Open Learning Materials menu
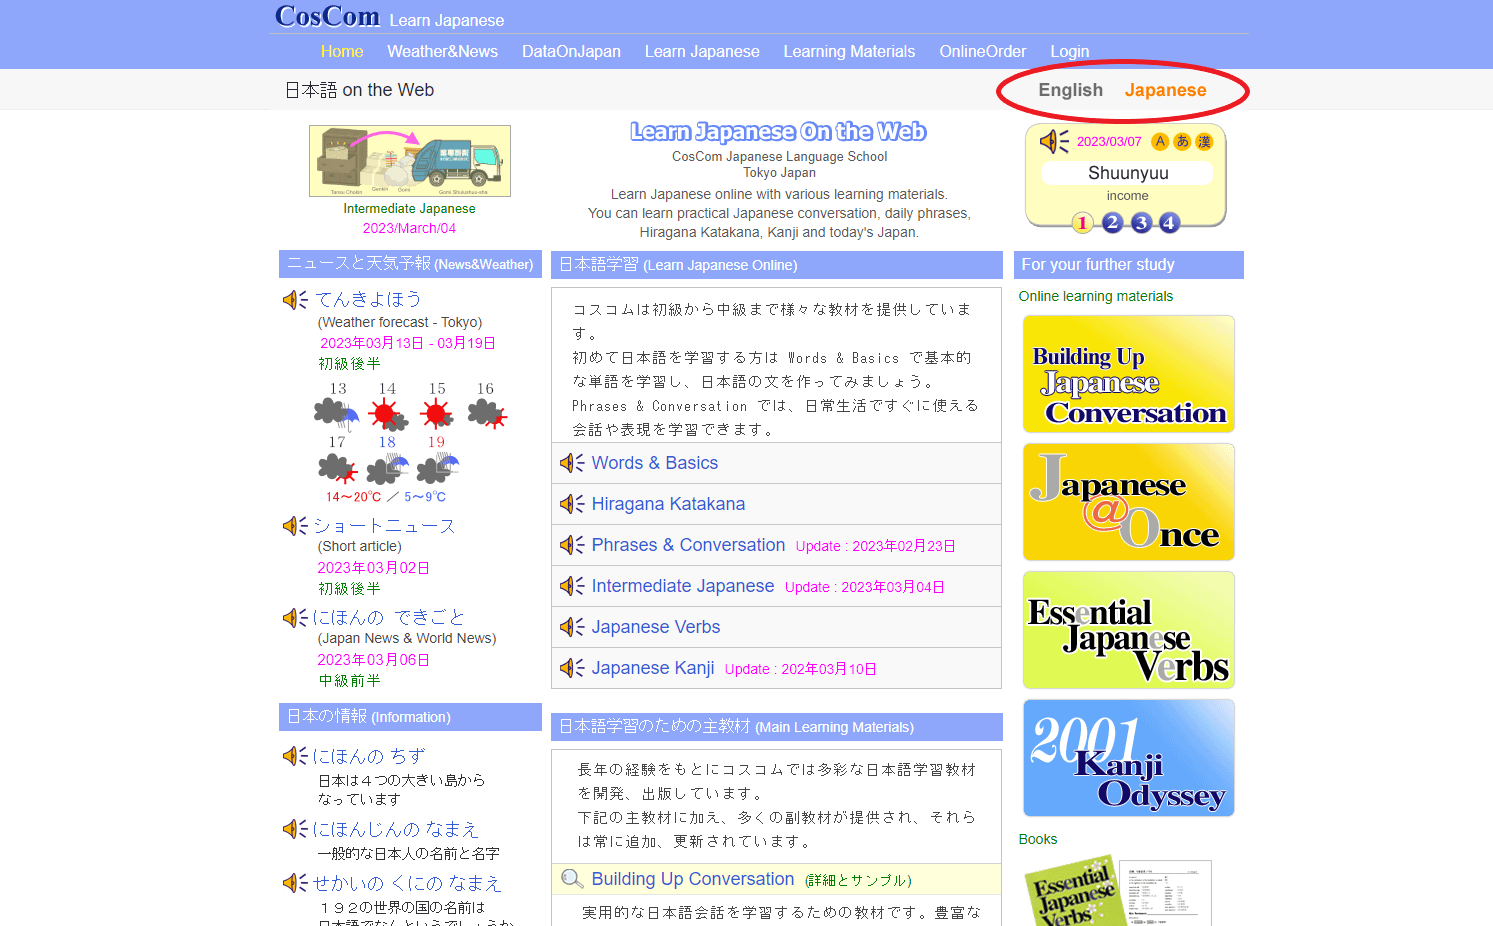This screenshot has width=1493, height=926. click(x=849, y=51)
